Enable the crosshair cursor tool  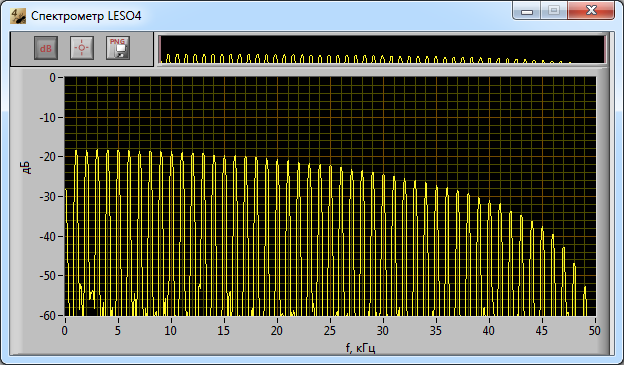[x=82, y=48]
